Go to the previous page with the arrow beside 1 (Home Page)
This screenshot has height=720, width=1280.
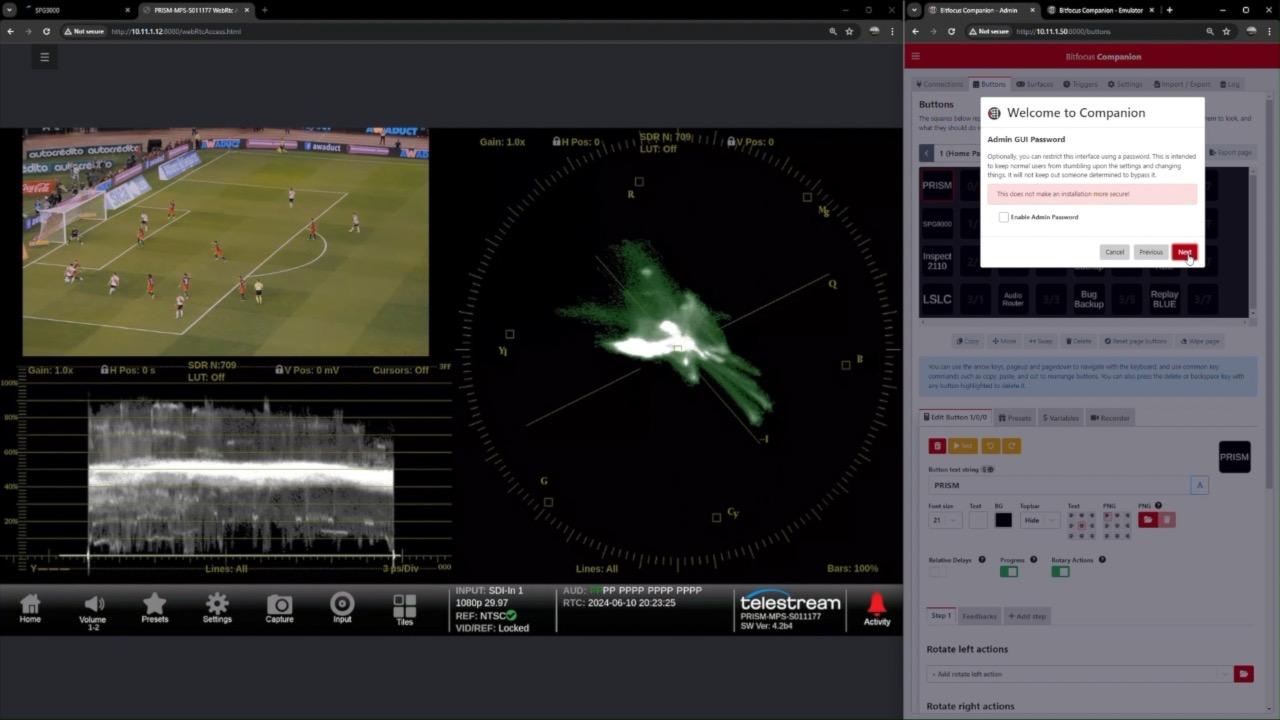[x=927, y=153]
